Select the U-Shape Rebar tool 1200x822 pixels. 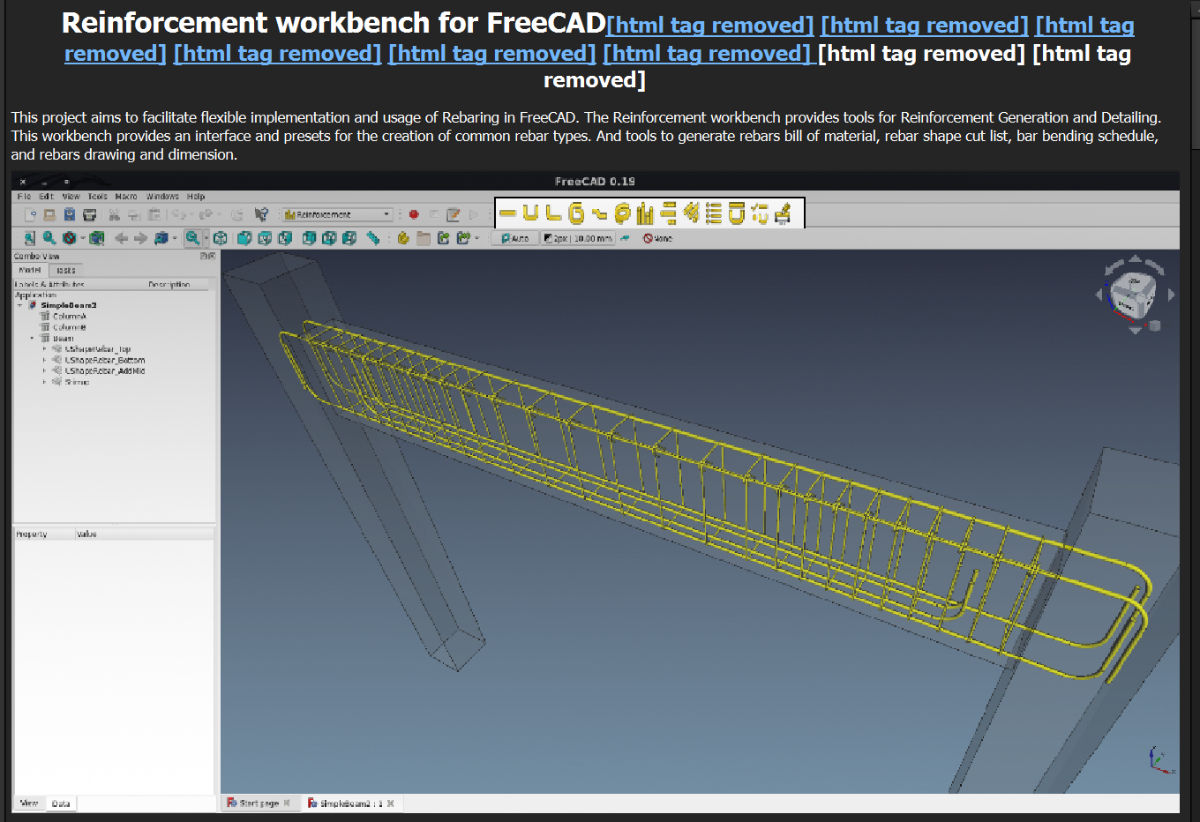[531, 212]
